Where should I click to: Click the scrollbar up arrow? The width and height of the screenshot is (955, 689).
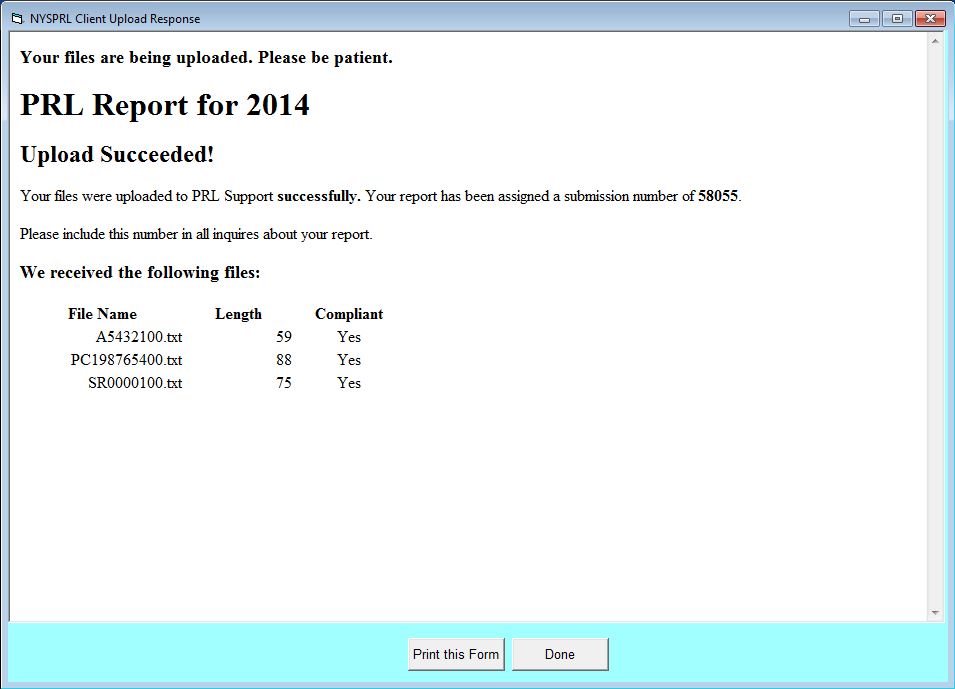tap(935, 42)
